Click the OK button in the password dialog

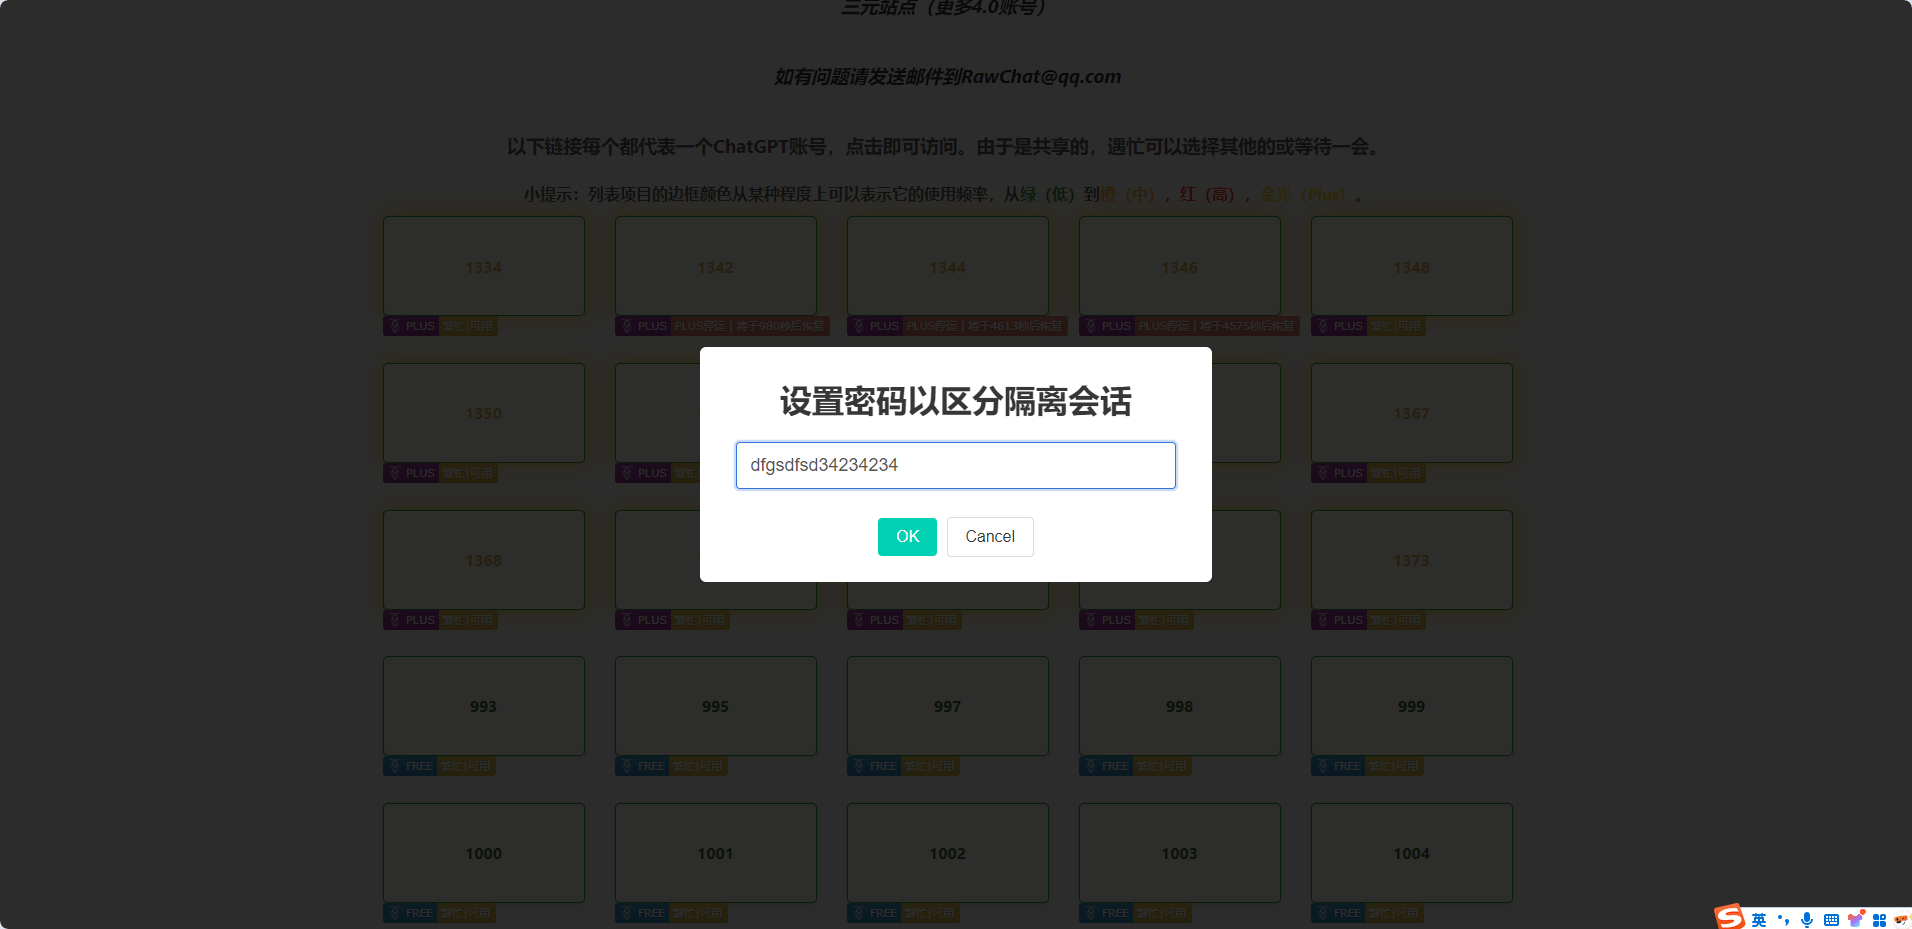point(907,537)
